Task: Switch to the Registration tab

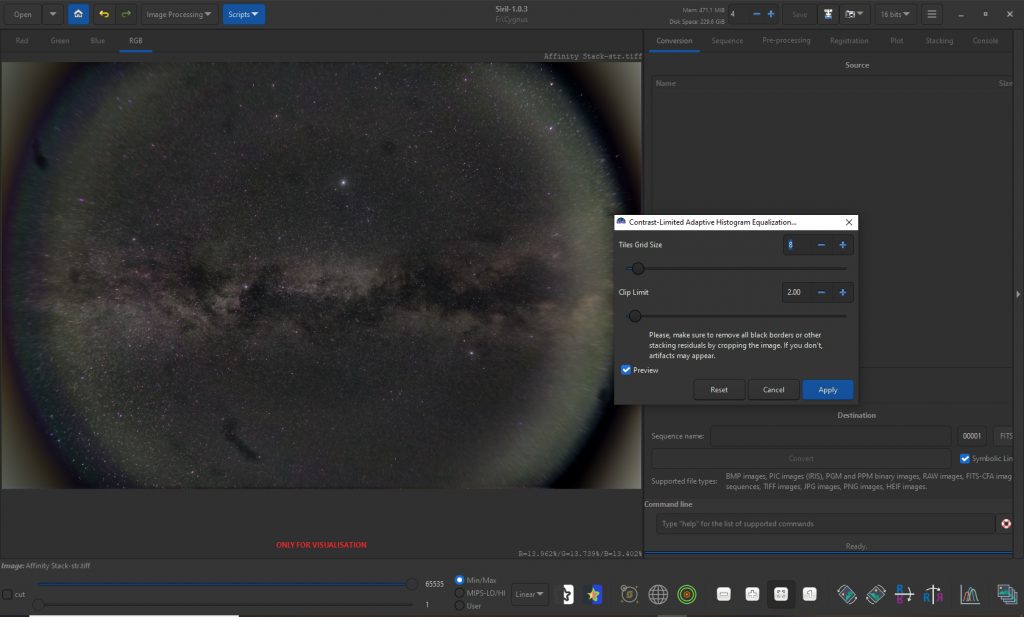Action: click(849, 40)
